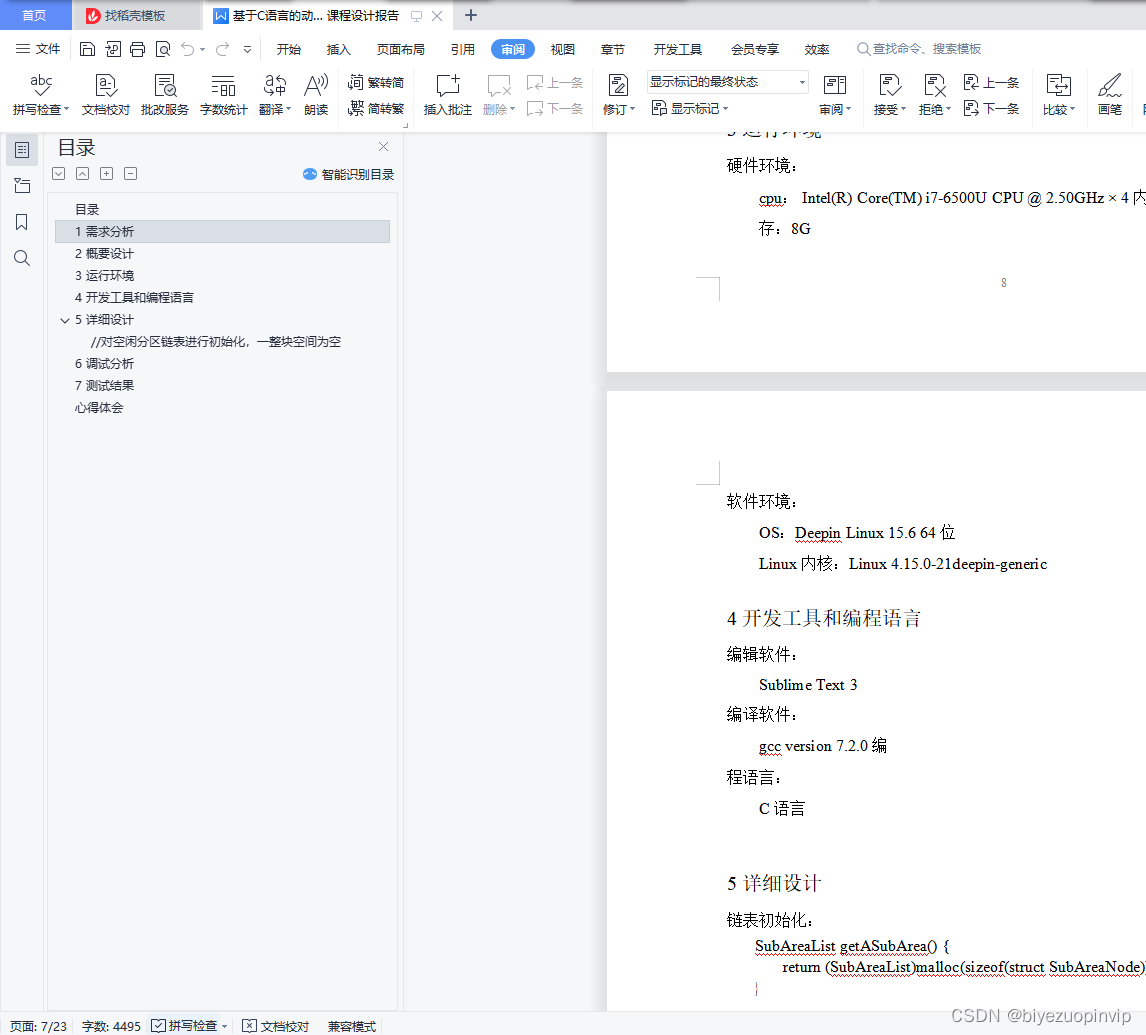Click the 文档校对 proofreading icon in ribbon
This screenshot has width=1146, height=1035.
click(106, 94)
